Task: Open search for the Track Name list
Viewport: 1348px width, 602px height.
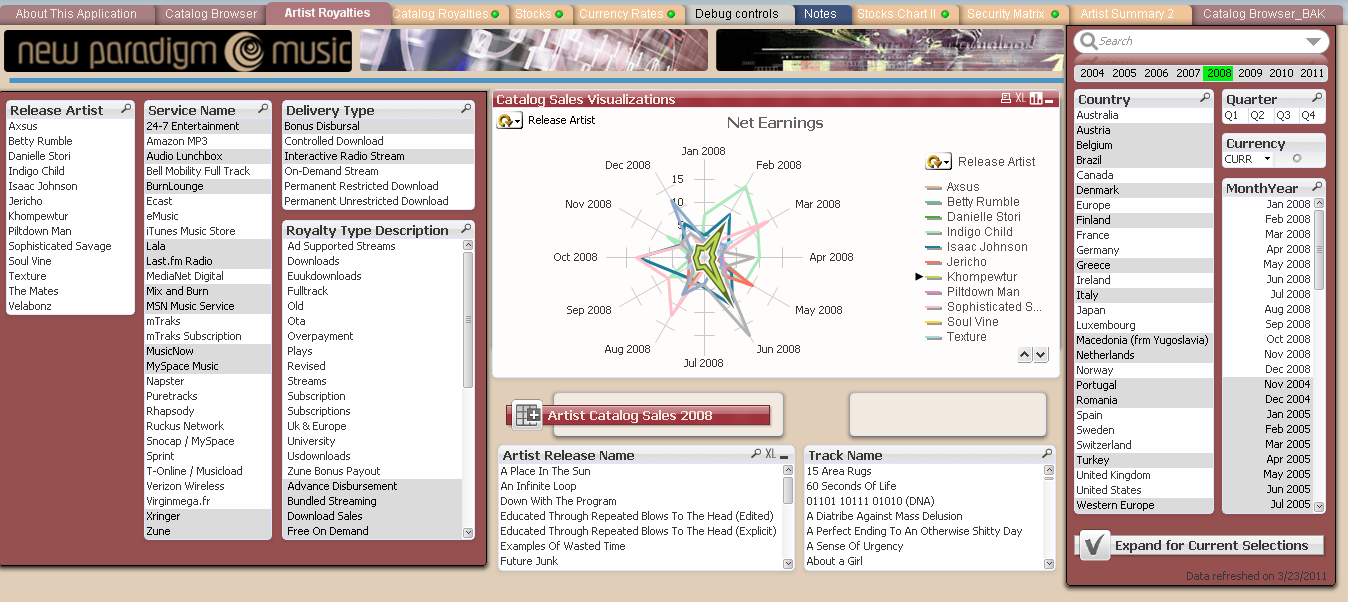Action: tap(1046, 454)
